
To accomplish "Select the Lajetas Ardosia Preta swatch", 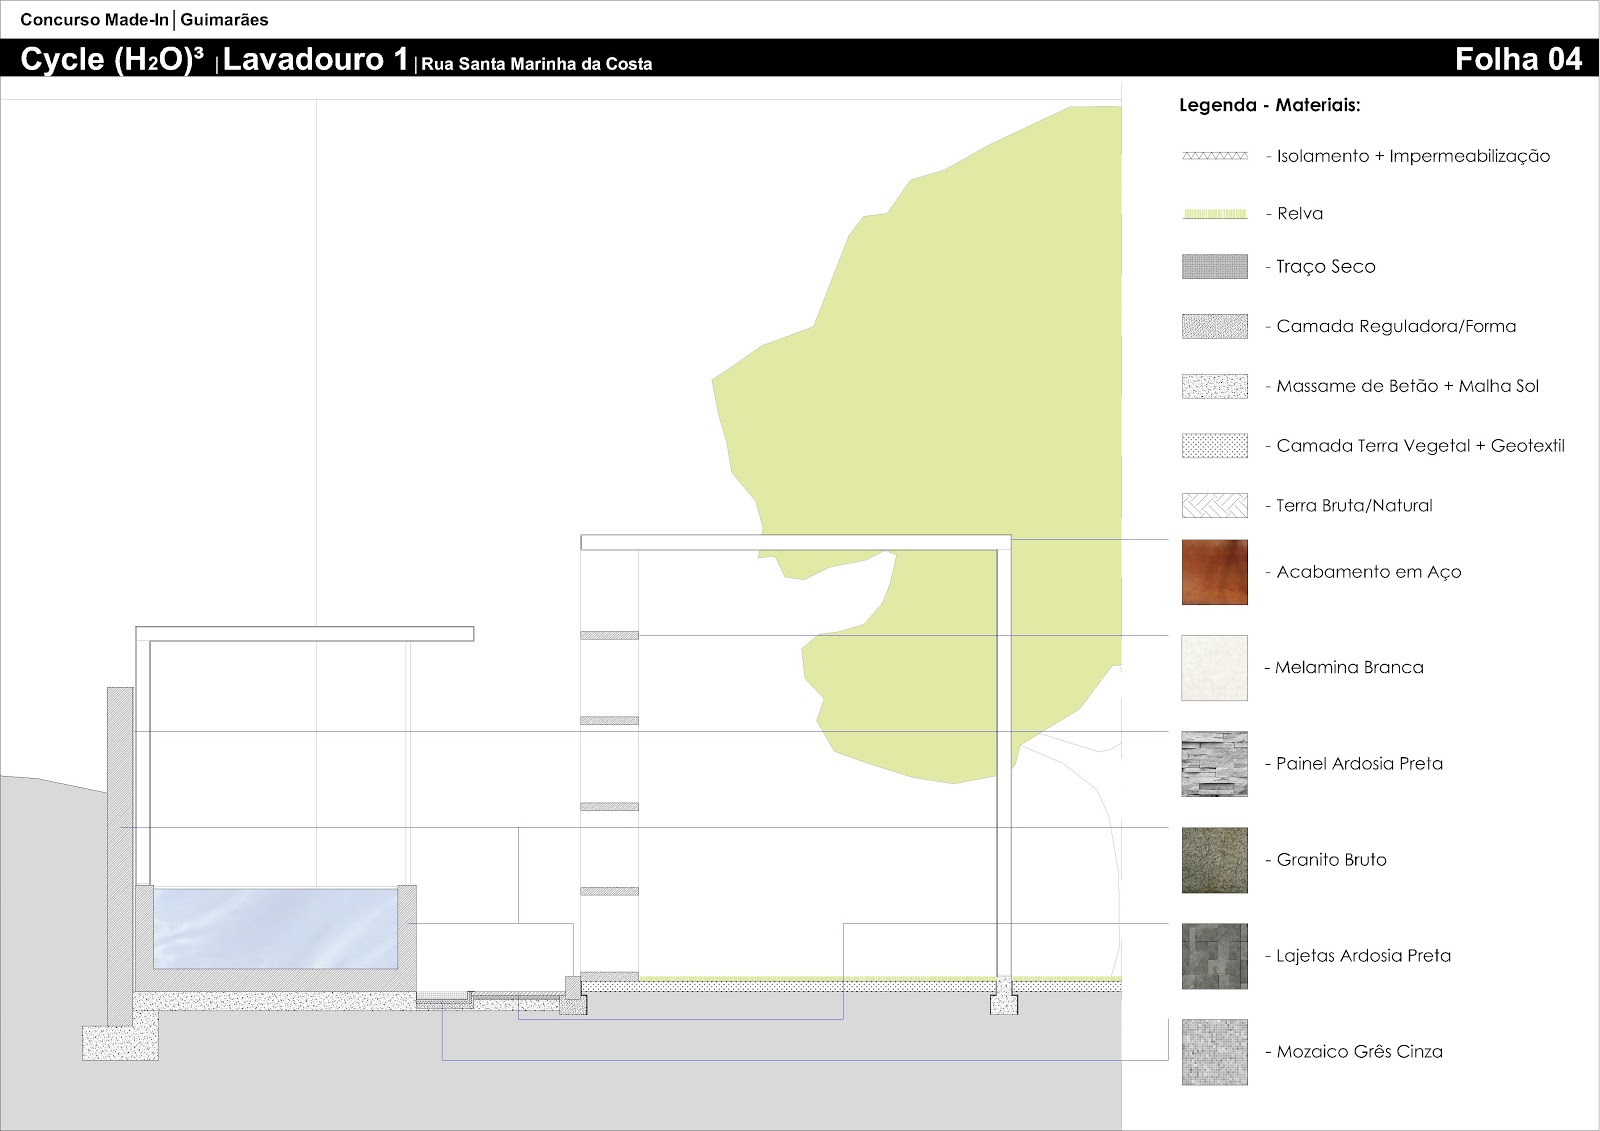I will [1215, 956].
